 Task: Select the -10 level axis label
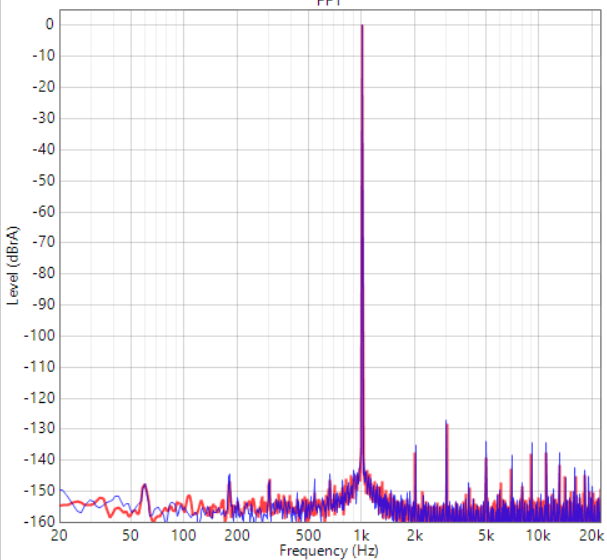[x=44, y=56]
